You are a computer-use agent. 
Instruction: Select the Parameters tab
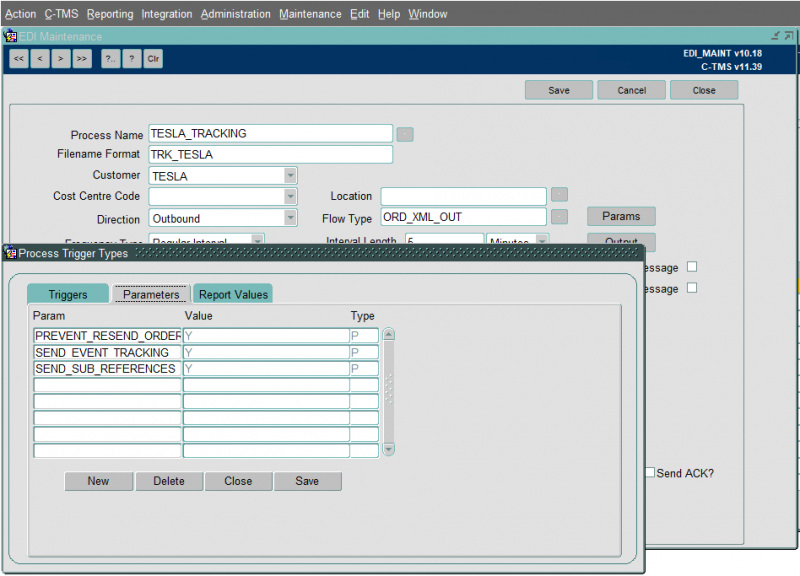(x=151, y=294)
